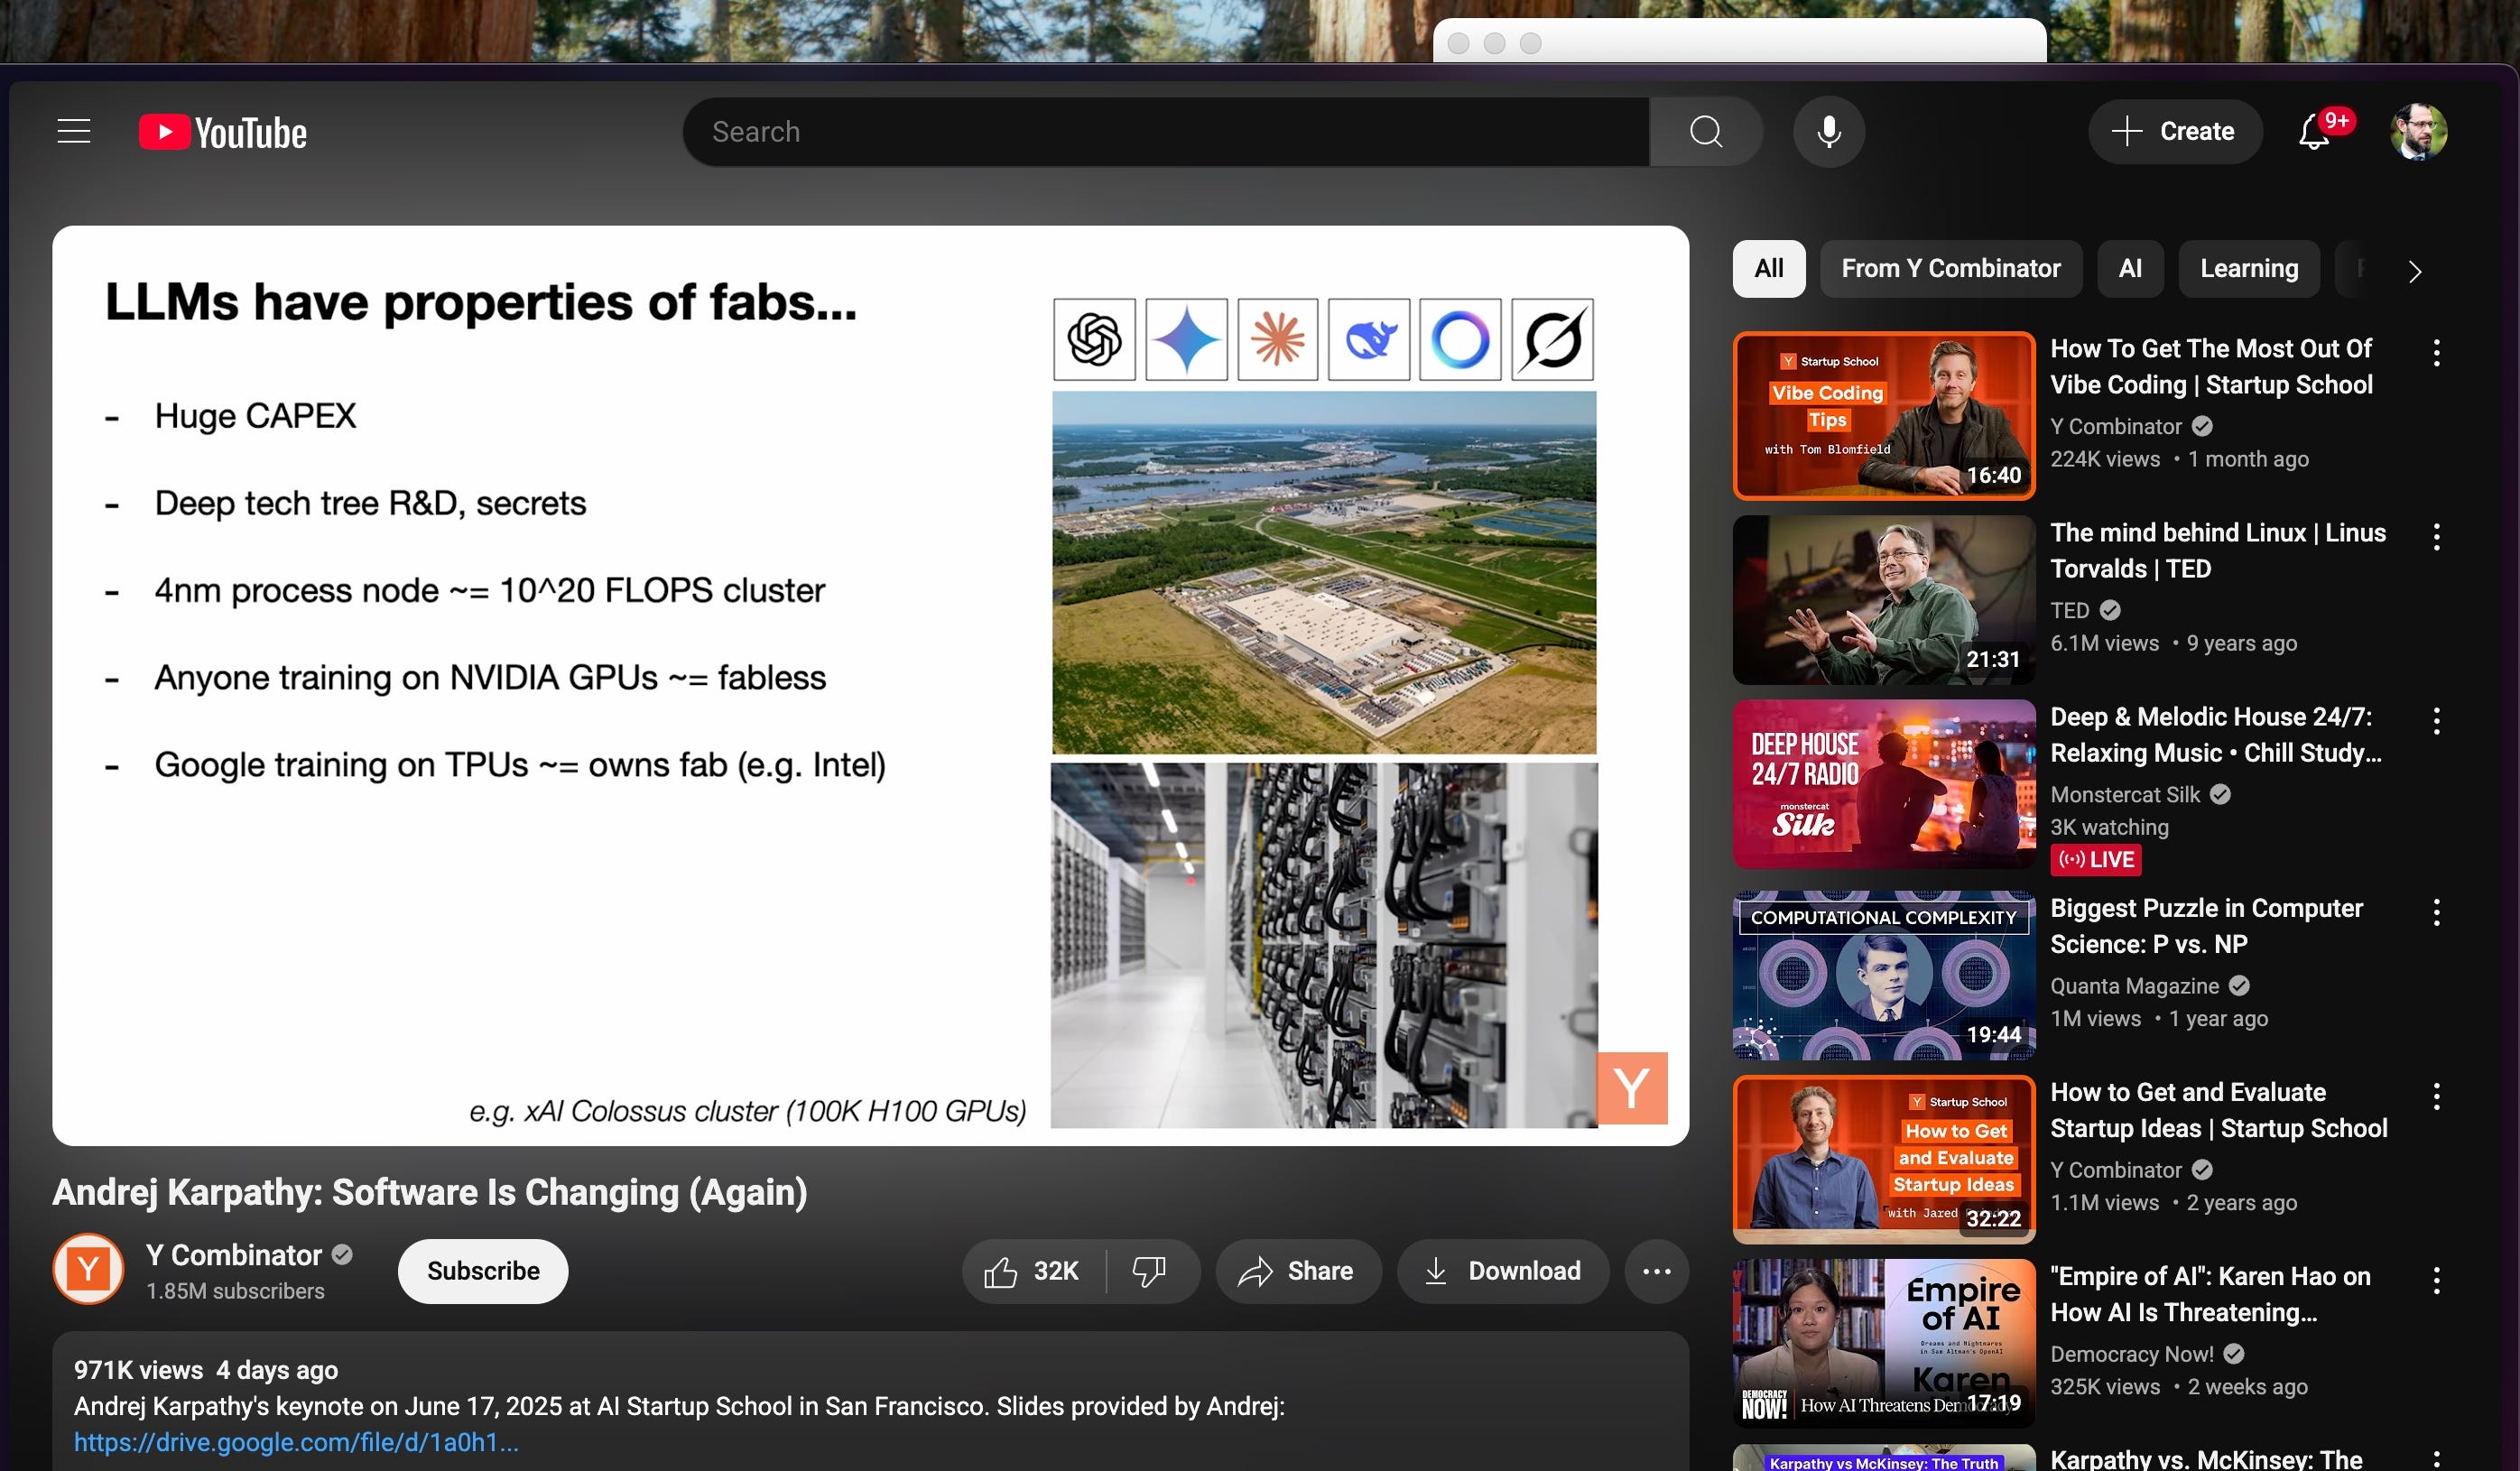2520x1471 pixels.
Task: Open the P vs. NP video thumbnail
Action: [x=1883, y=975]
